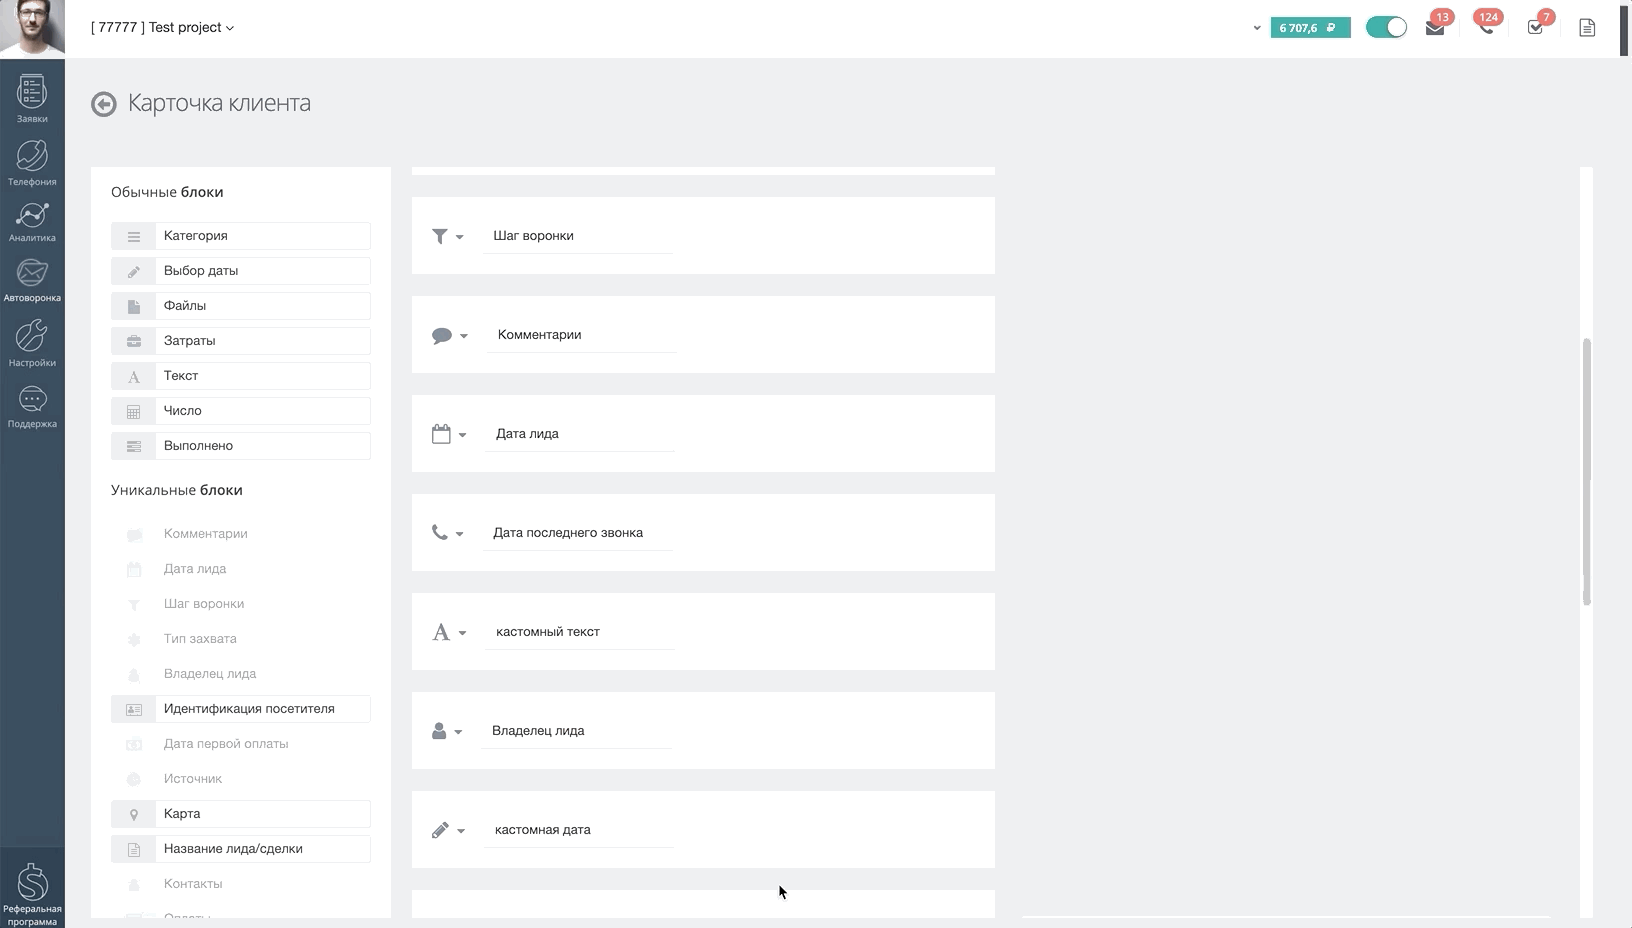Open letter A dropdown for кастомный текст
Screen dimensions: 1632x928
[x=449, y=633]
